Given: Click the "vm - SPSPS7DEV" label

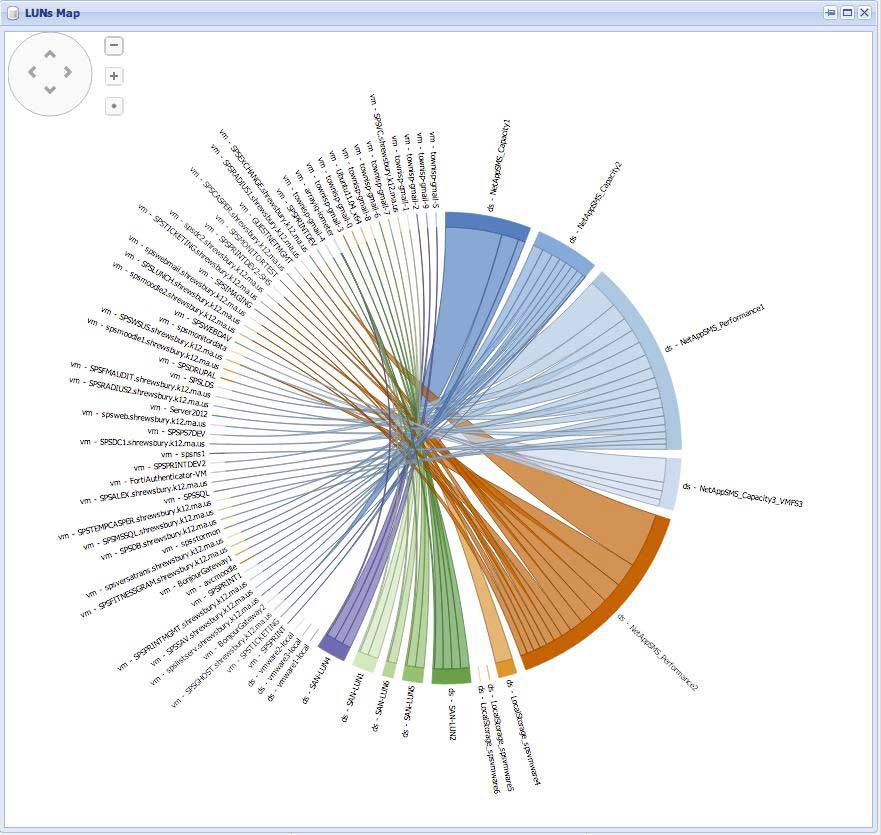Looking at the screenshot, I should [176, 432].
